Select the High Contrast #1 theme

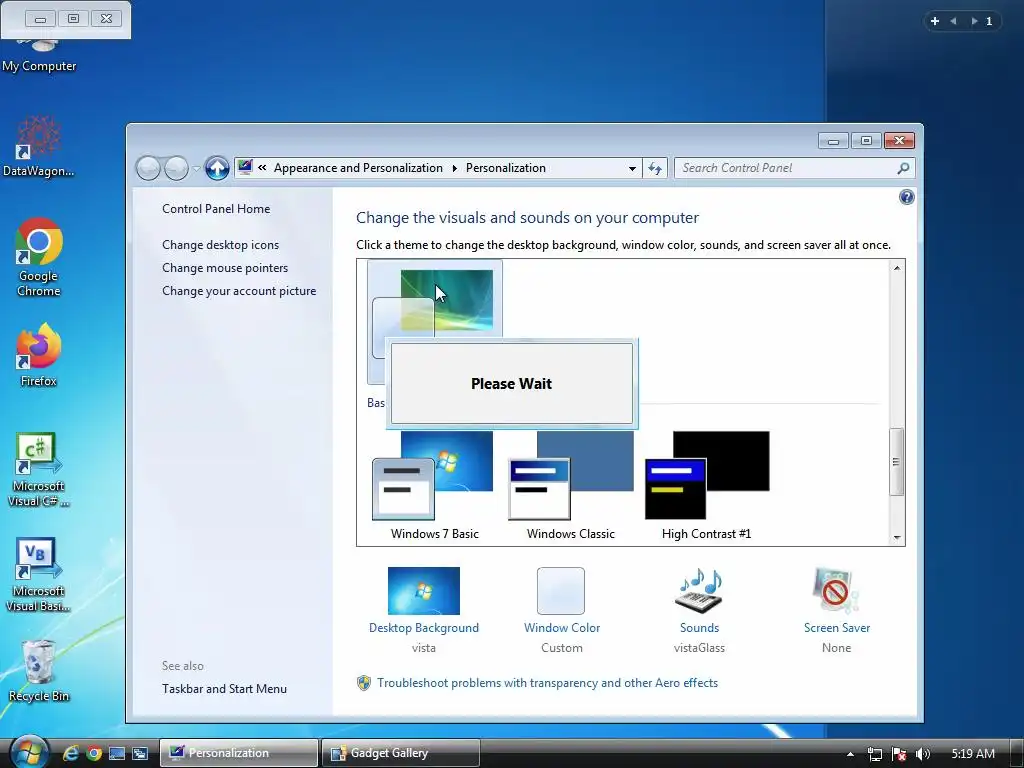(x=707, y=486)
